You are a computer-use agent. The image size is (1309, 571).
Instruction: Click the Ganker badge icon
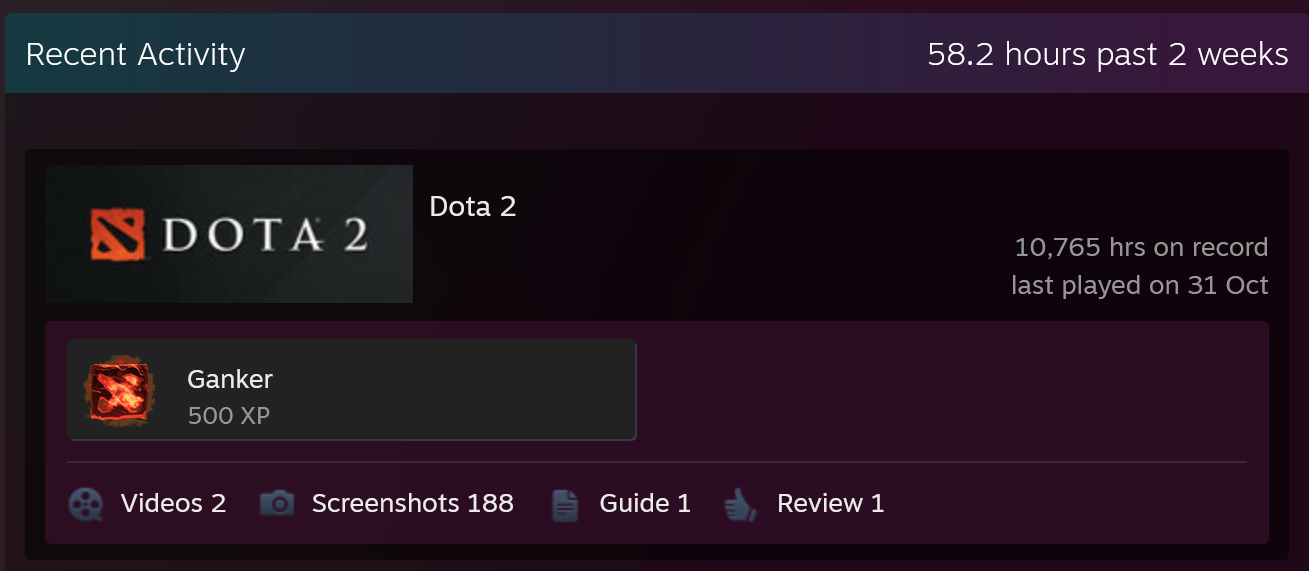tap(120, 391)
